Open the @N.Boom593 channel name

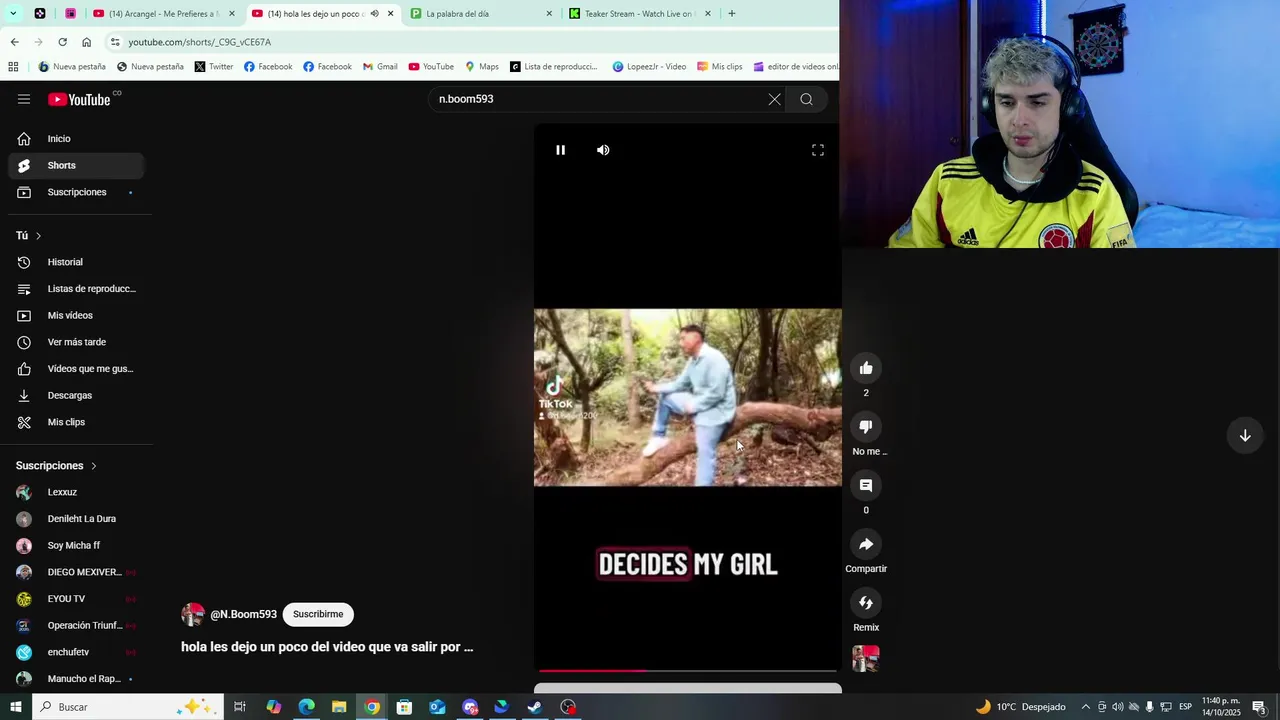tap(243, 614)
